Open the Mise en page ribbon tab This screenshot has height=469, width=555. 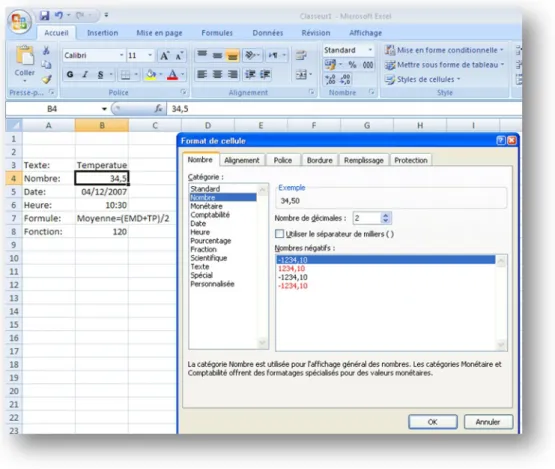pos(159,33)
